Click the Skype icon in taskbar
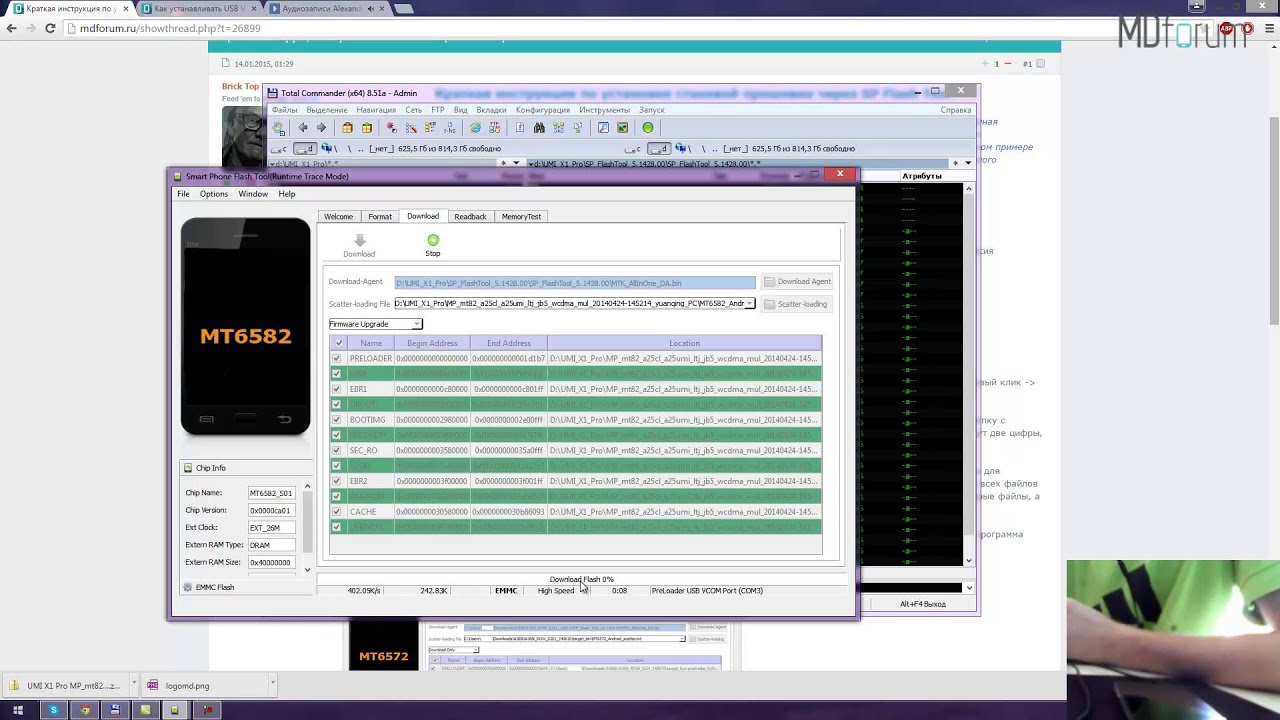The image size is (1280, 720). pyautogui.click(x=54, y=710)
